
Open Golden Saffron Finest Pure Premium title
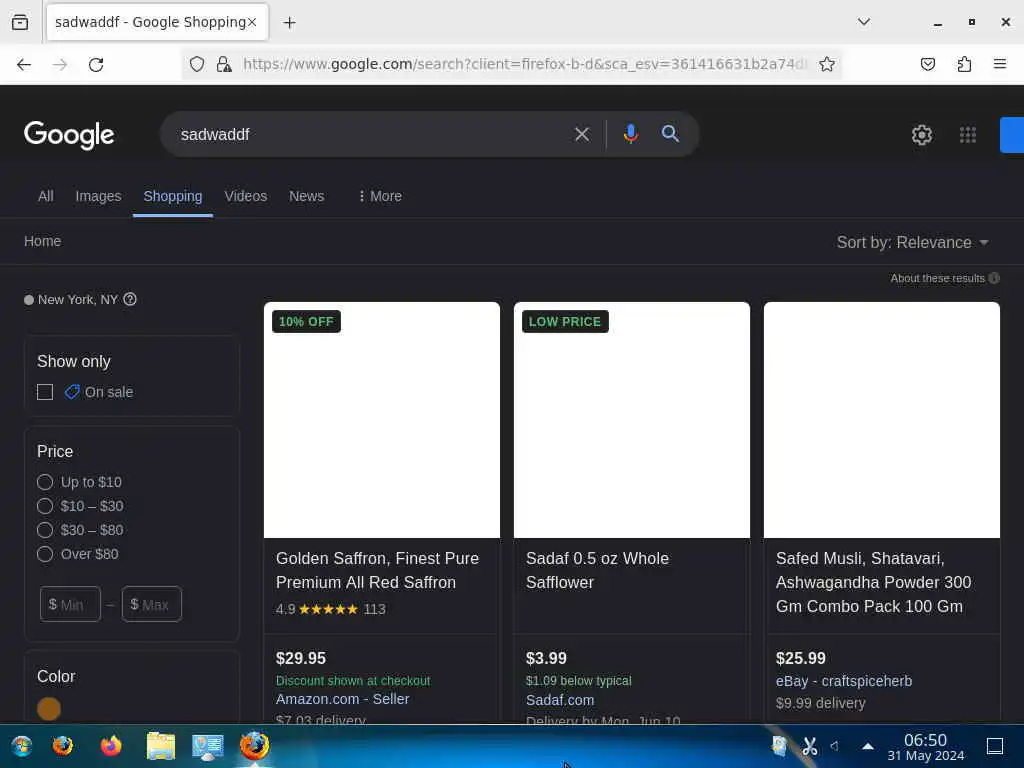click(377, 570)
